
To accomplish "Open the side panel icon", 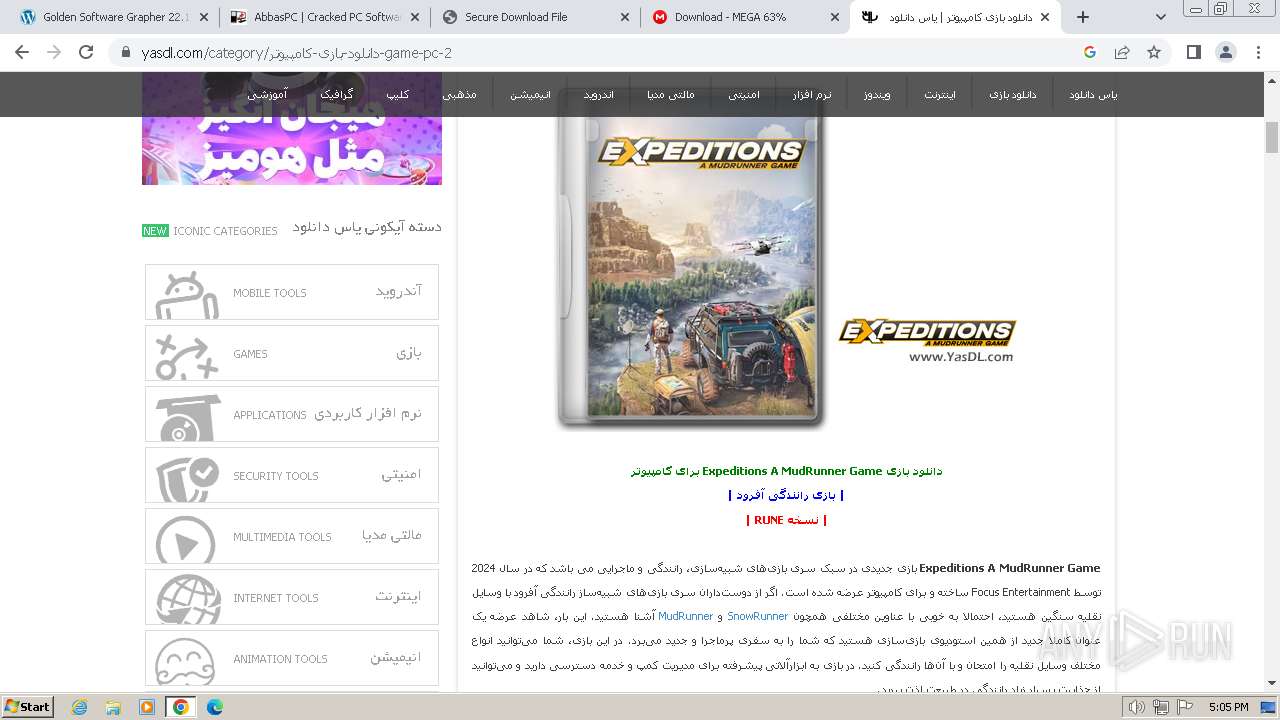I will [x=1193, y=52].
